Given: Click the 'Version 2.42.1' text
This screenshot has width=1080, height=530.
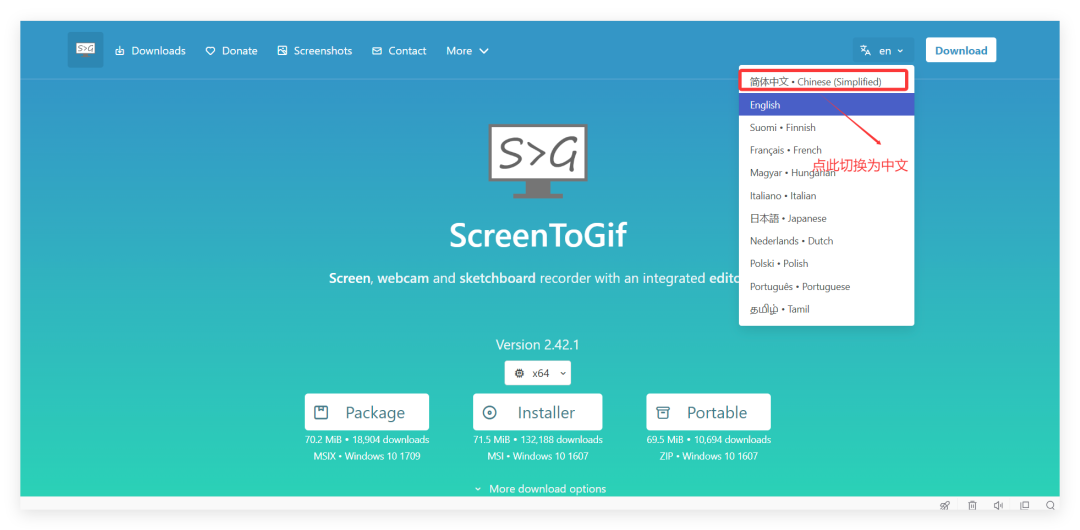Looking at the screenshot, I should 538,345.
